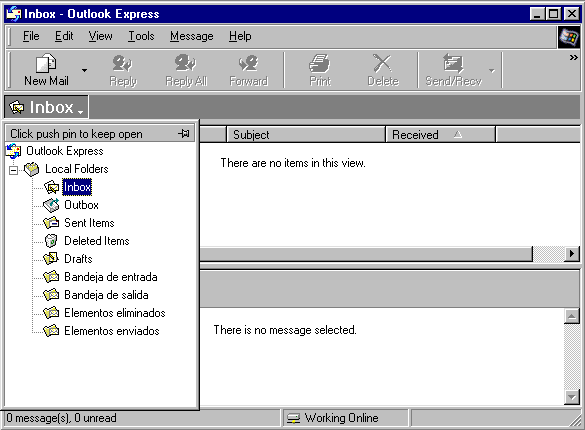
Task: Click the Print toolbar icon
Action: 320,63
